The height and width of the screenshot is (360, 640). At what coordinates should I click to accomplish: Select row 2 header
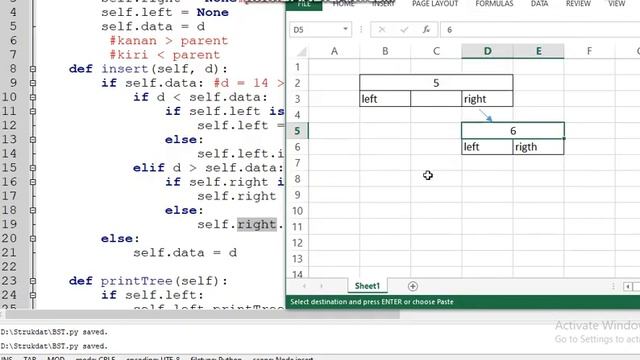pos(298,83)
